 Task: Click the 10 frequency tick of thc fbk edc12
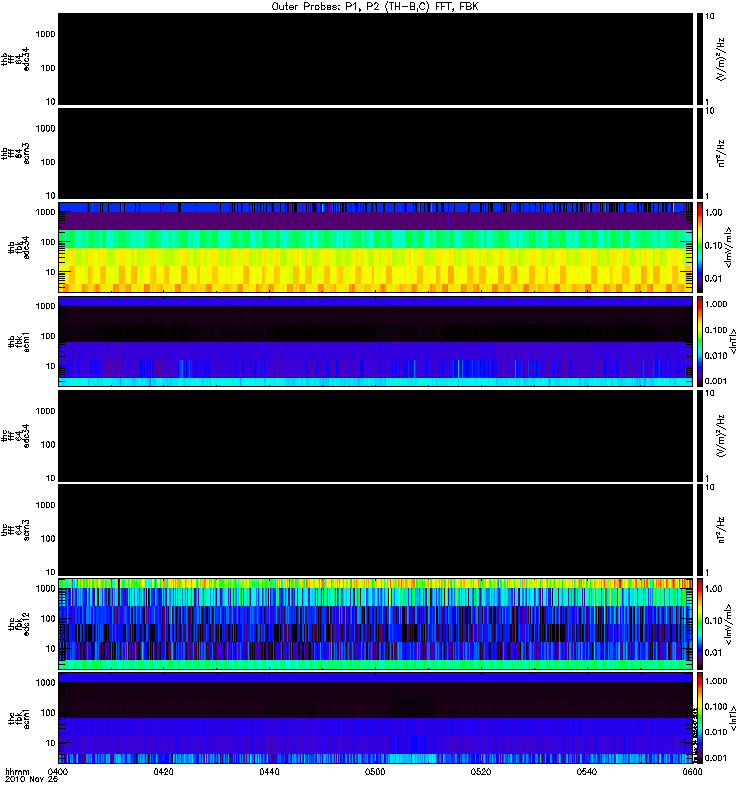point(51,648)
